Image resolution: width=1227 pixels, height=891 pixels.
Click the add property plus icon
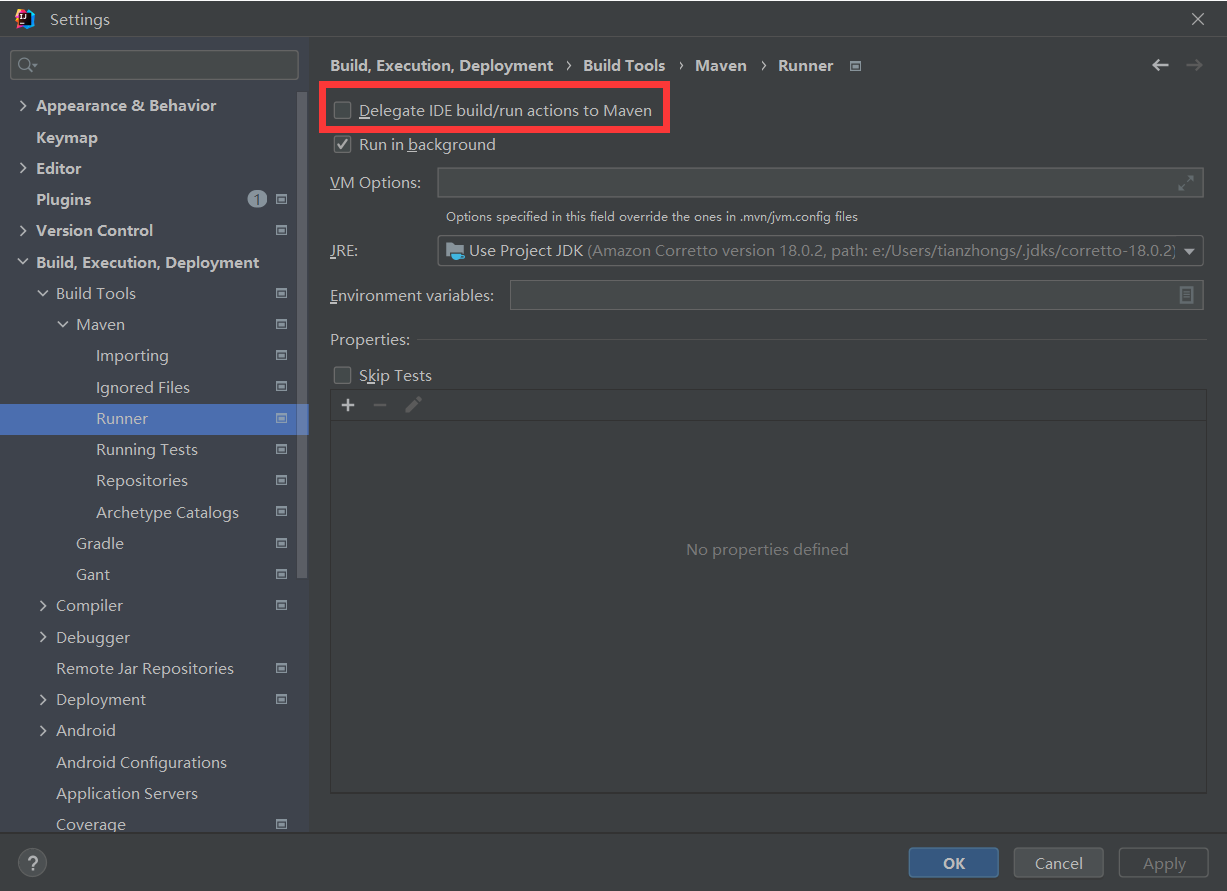click(348, 405)
